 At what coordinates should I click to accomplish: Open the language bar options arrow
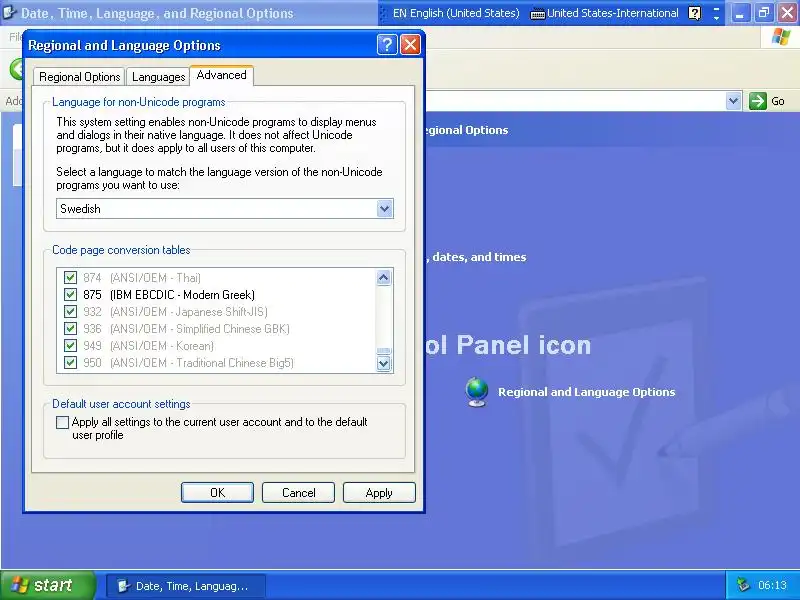[716, 17]
